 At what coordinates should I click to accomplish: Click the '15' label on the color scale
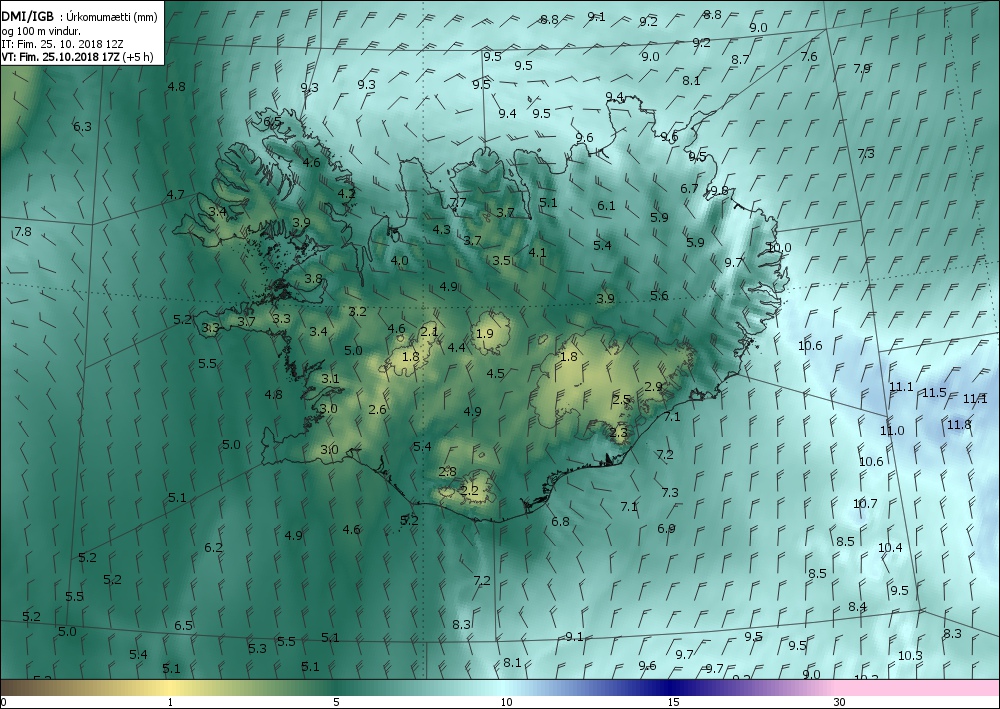pos(673,703)
